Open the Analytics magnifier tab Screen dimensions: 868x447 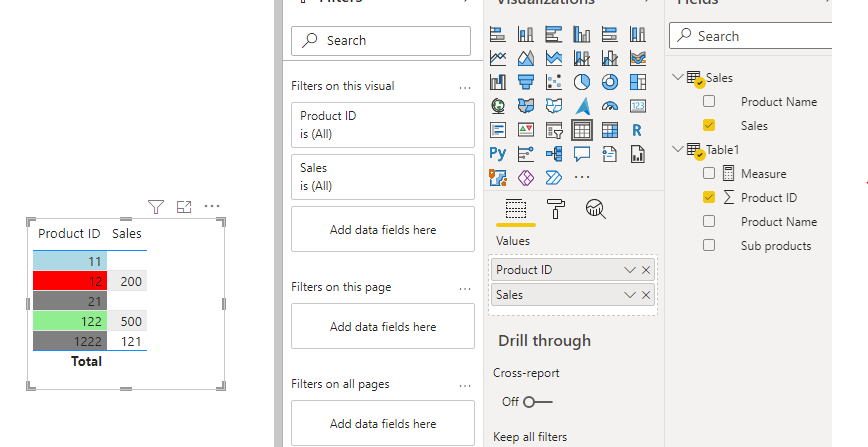coord(595,209)
